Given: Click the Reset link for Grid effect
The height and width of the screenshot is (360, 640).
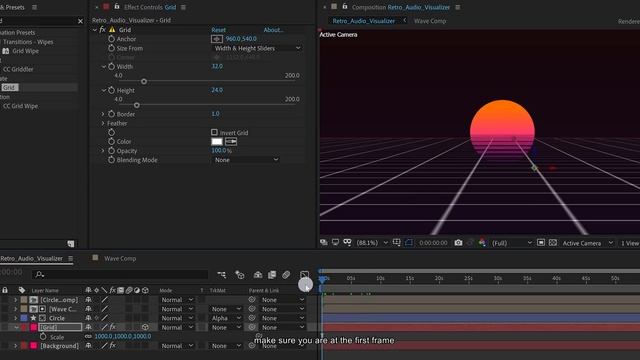Looking at the screenshot, I should 218,30.
